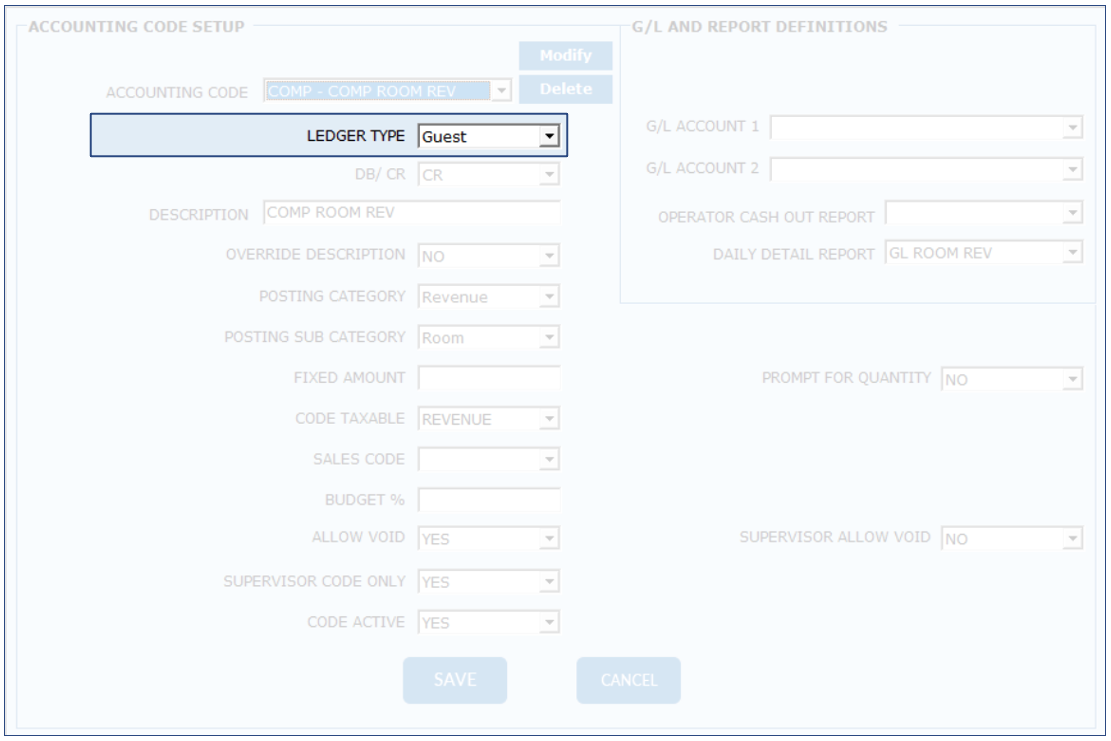Open the Override Description dropdown
Image resolution: width=1111 pixels, height=741 pixels.
pos(547,256)
